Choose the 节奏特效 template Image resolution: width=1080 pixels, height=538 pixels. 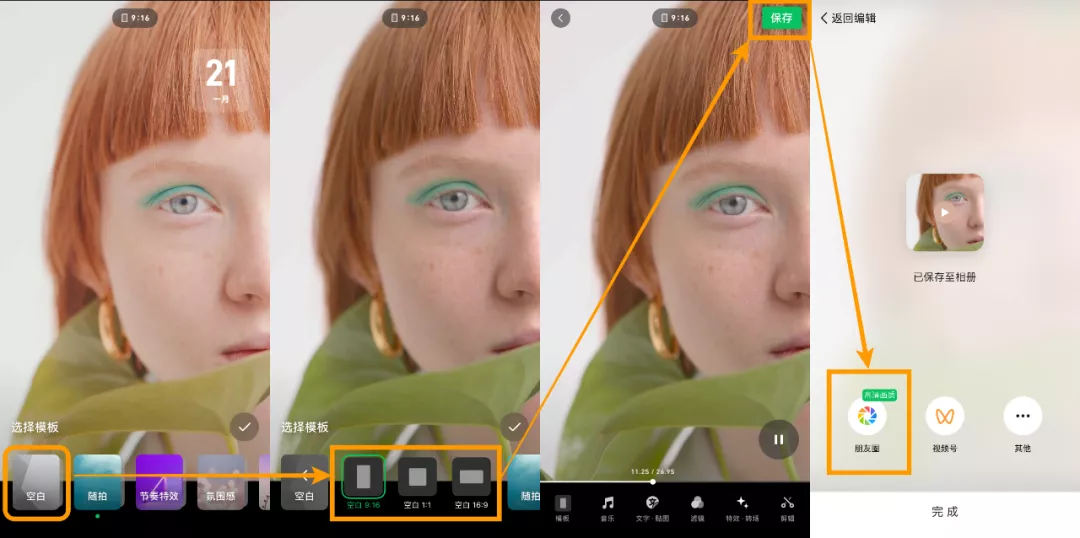[159, 482]
